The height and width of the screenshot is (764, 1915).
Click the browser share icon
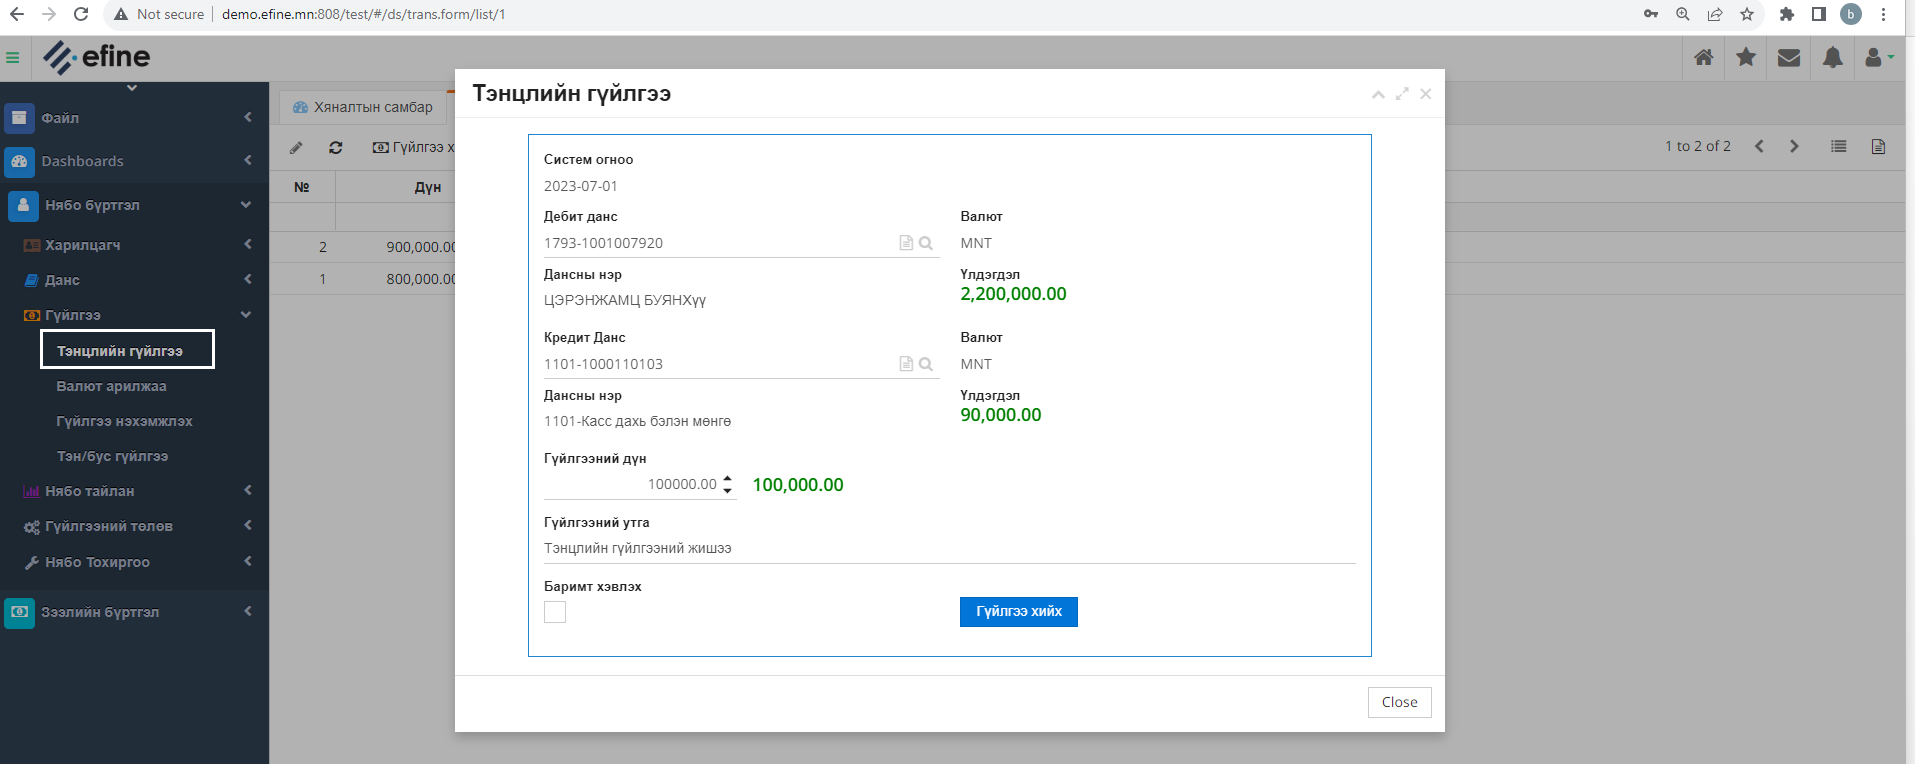[1715, 14]
